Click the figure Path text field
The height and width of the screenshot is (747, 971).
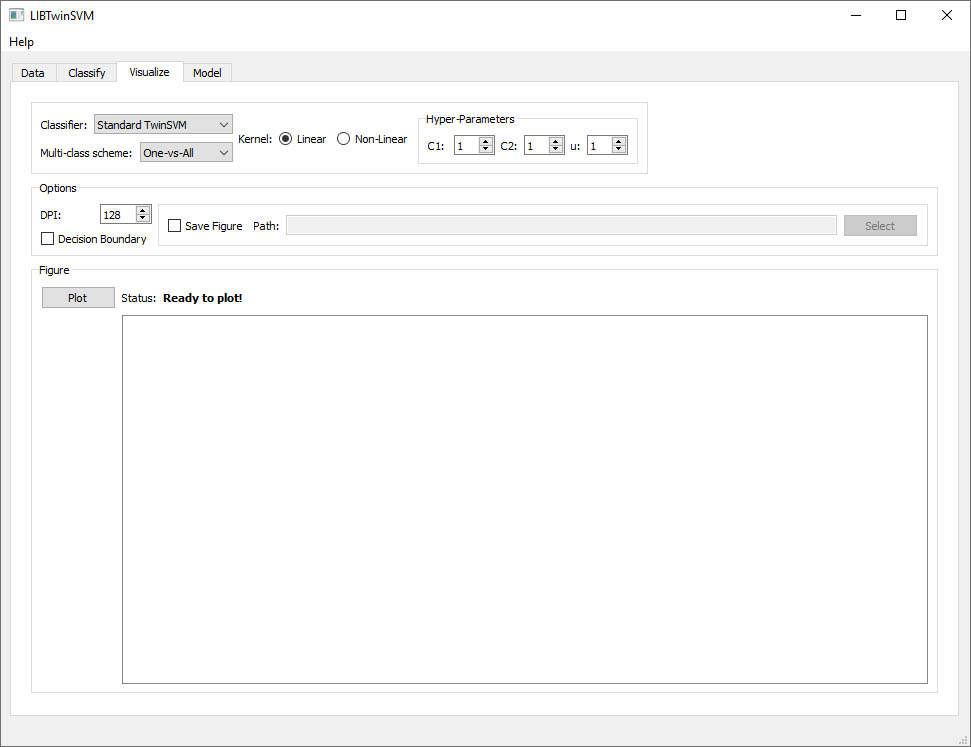561,225
